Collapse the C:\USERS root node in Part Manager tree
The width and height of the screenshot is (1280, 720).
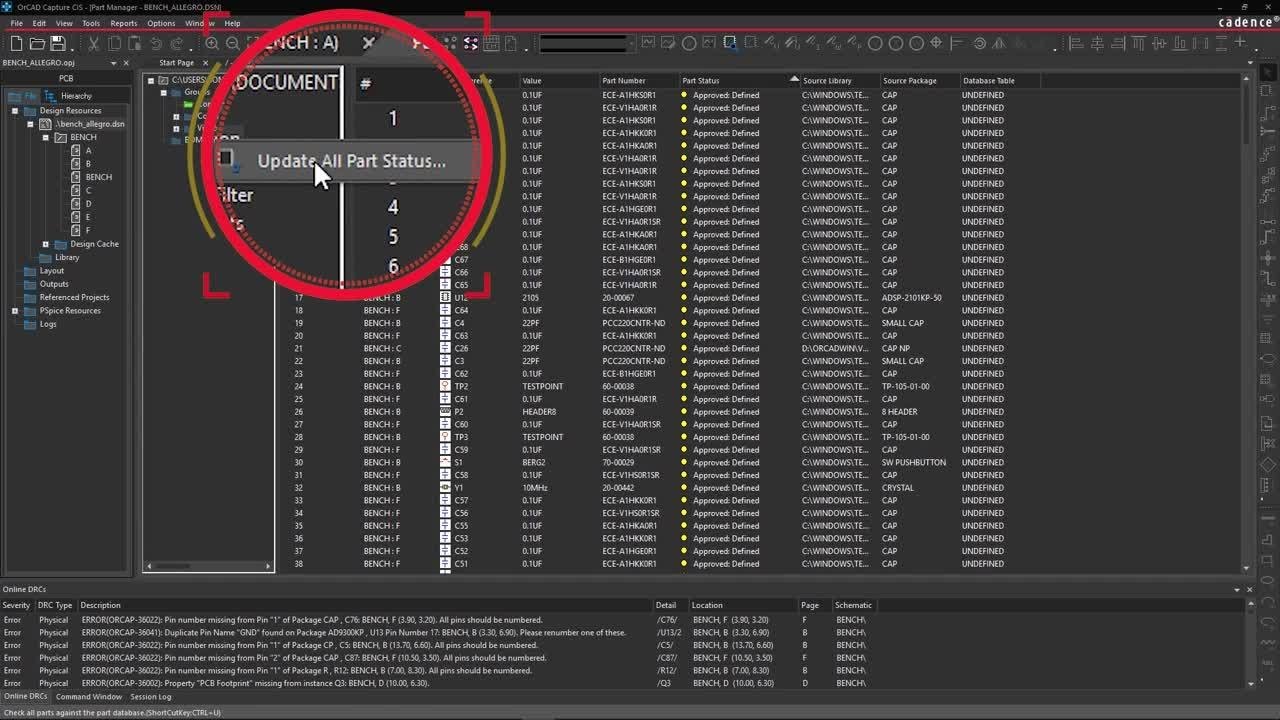[151, 80]
